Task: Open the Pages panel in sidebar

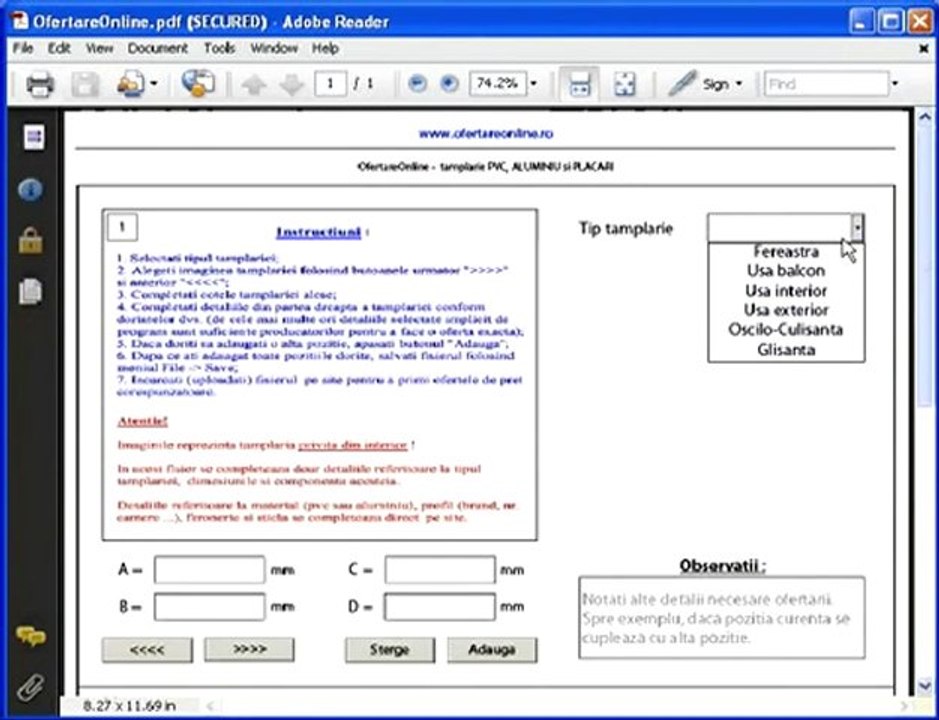Action: click(x=34, y=137)
